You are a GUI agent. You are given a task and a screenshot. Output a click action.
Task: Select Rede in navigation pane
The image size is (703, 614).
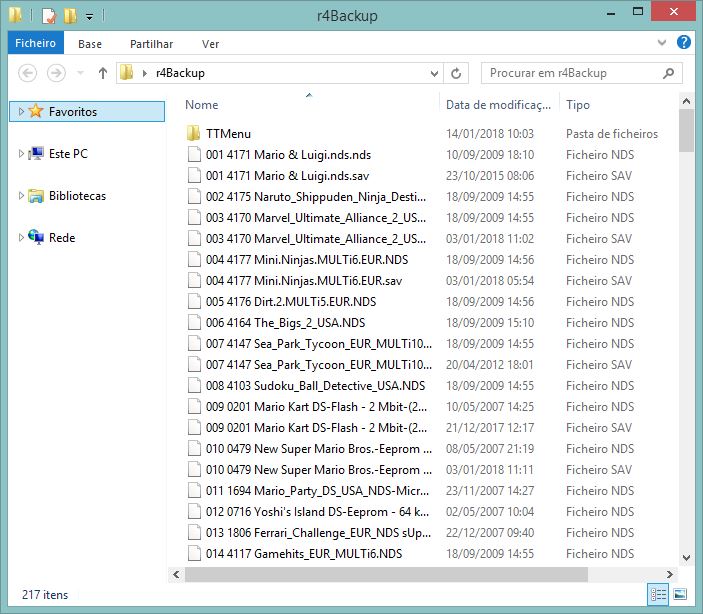(62, 238)
